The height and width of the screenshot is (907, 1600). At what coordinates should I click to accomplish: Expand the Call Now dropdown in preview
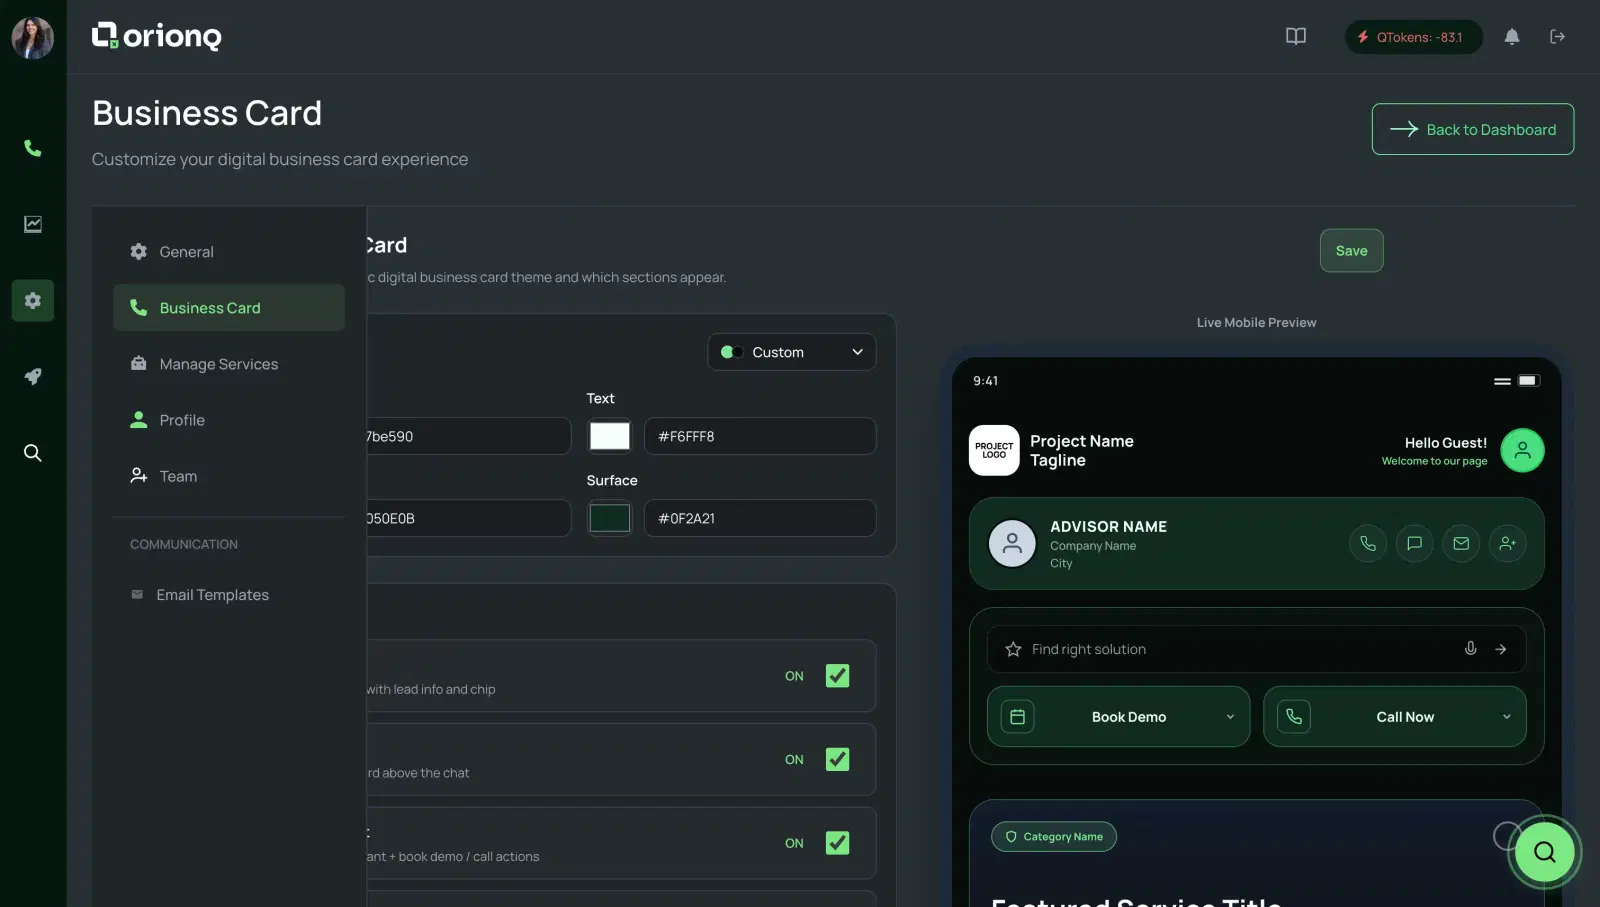(1506, 717)
